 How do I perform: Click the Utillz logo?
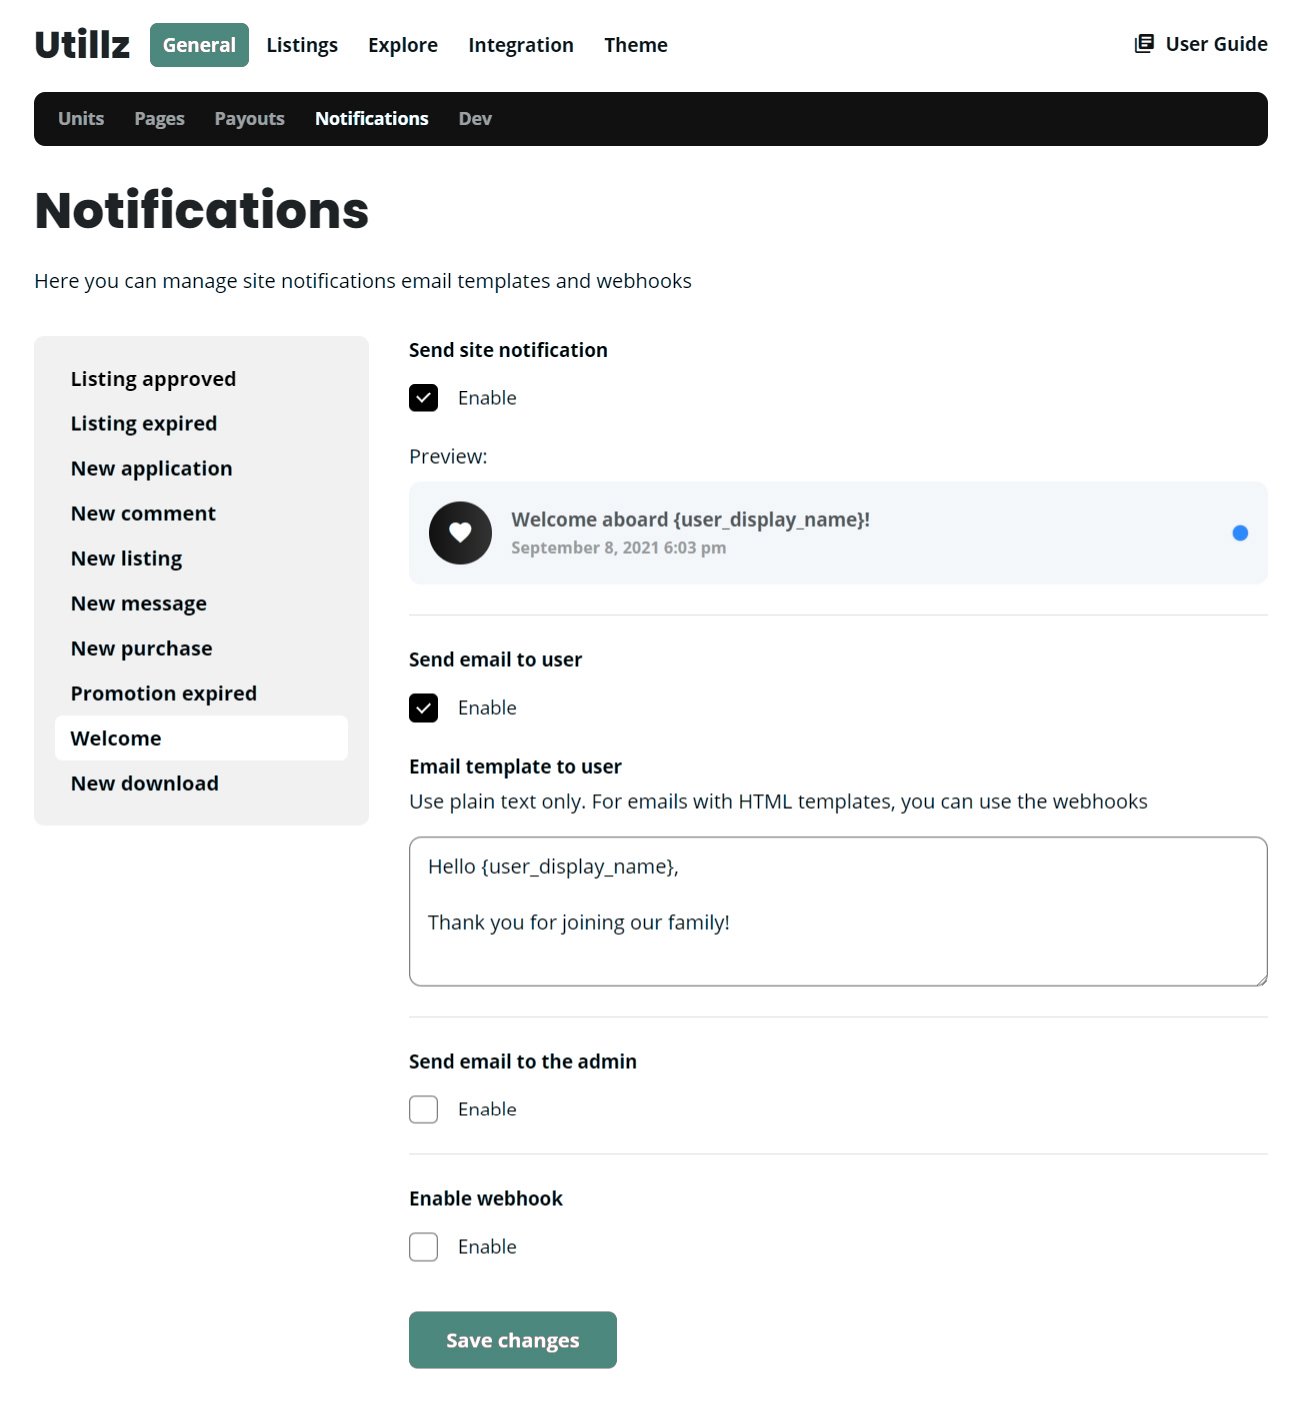[82, 45]
